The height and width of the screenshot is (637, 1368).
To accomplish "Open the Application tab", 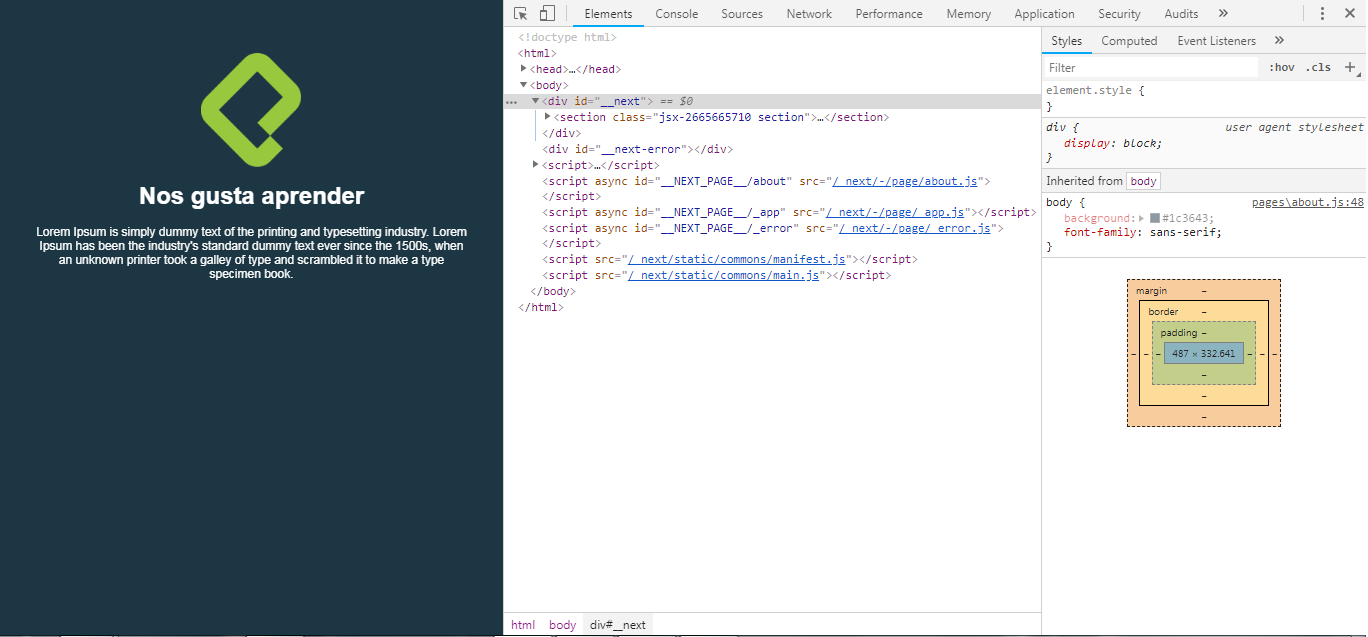I will [x=1044, y=14].
